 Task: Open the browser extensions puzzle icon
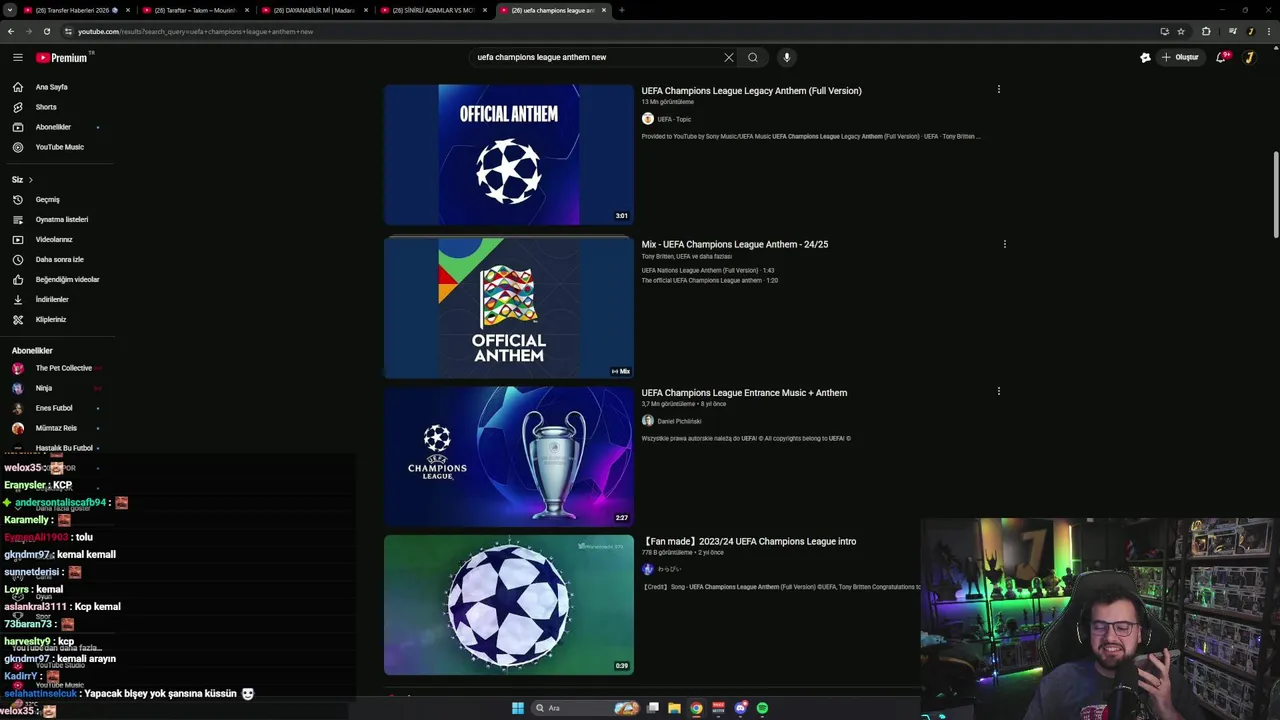pos(1206,31)
